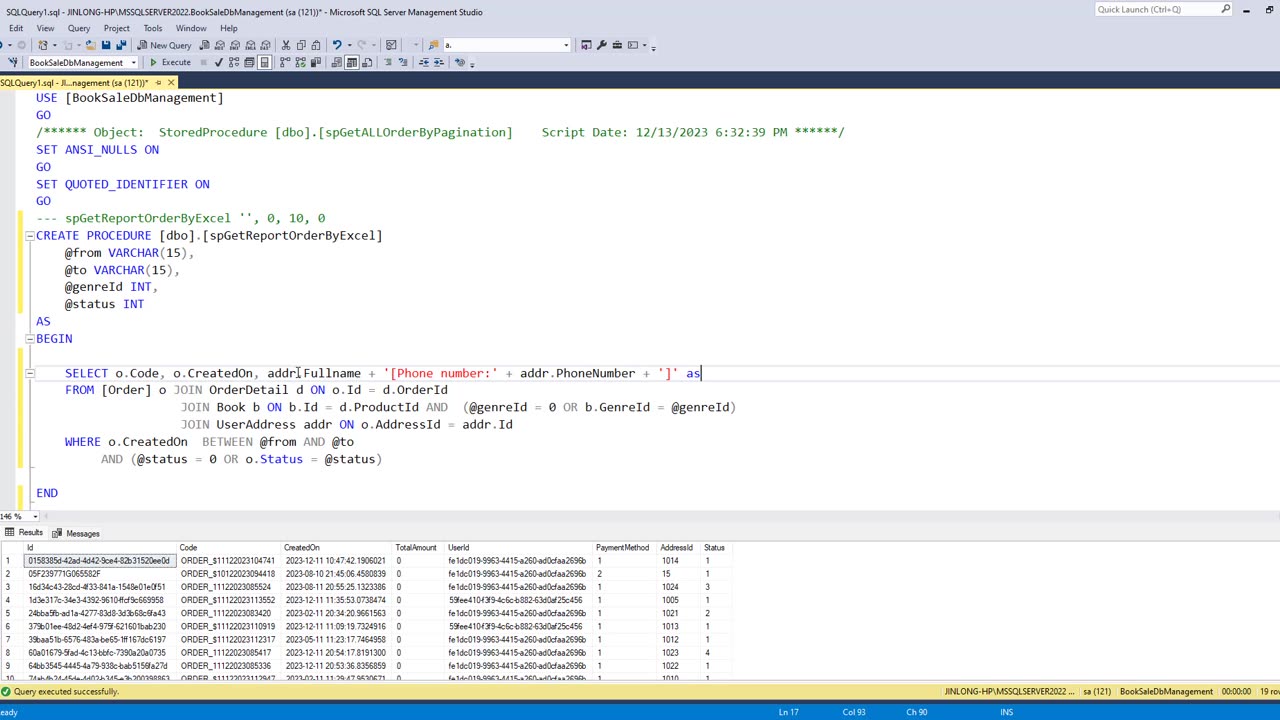The image size is (1280, 720).
Task: Click the AddressId column header
Action: [676, 548]
